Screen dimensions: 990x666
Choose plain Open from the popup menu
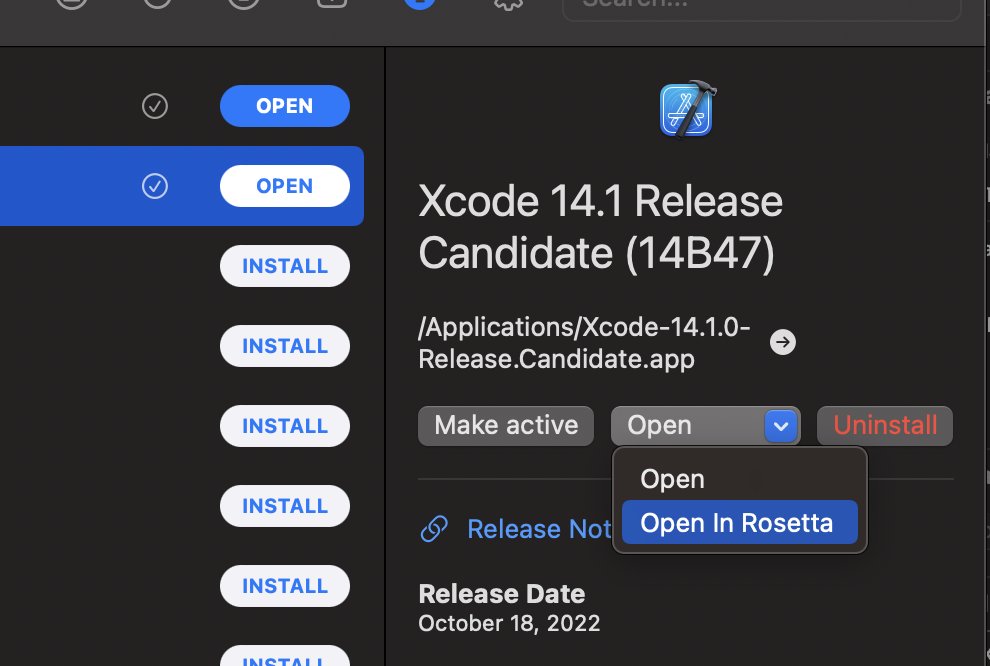coord(739,479)
